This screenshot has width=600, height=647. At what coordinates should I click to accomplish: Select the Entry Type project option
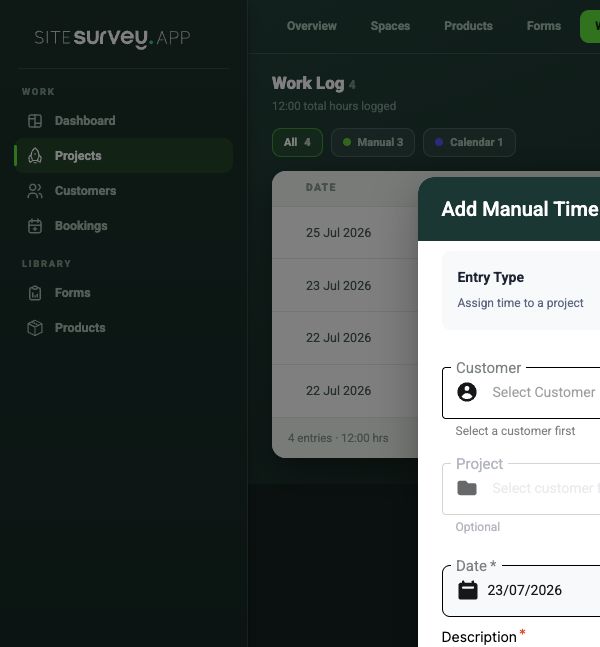tap(521, 290)
